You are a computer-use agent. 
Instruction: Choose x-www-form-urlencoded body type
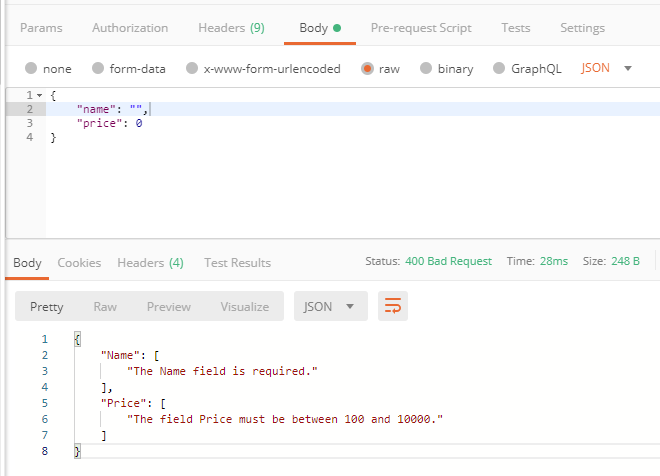pos(192,68)
